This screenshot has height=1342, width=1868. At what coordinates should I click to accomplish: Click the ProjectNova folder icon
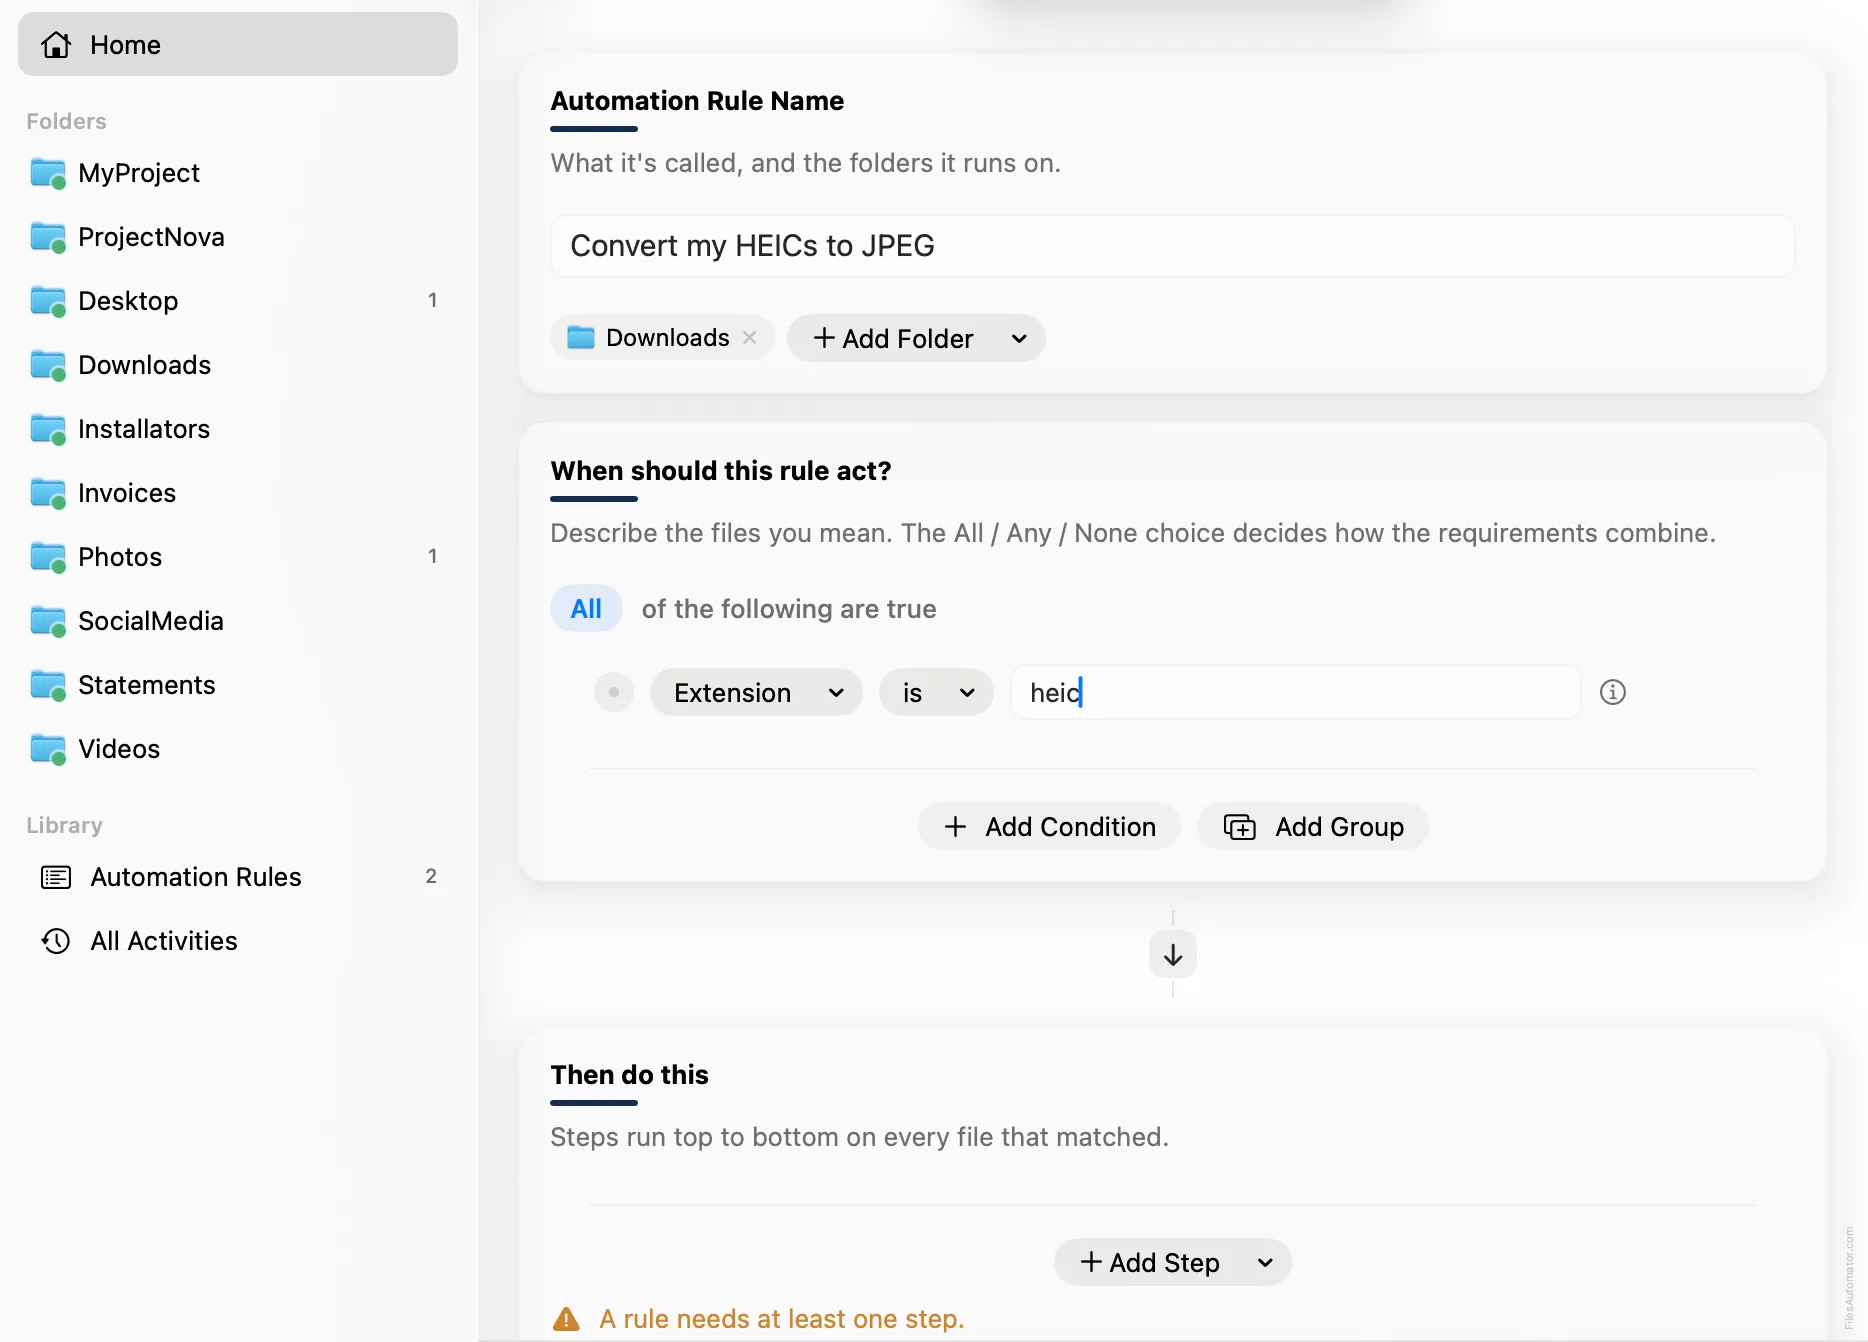tap(48, 238)
